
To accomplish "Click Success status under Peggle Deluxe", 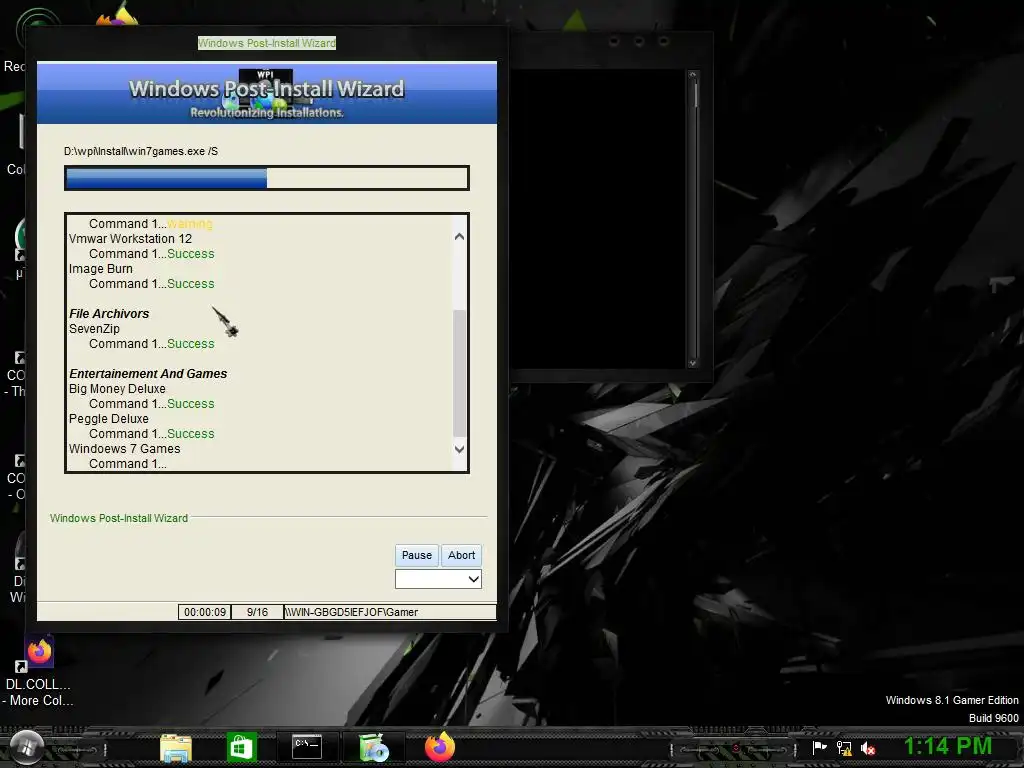I will point(191,434).
